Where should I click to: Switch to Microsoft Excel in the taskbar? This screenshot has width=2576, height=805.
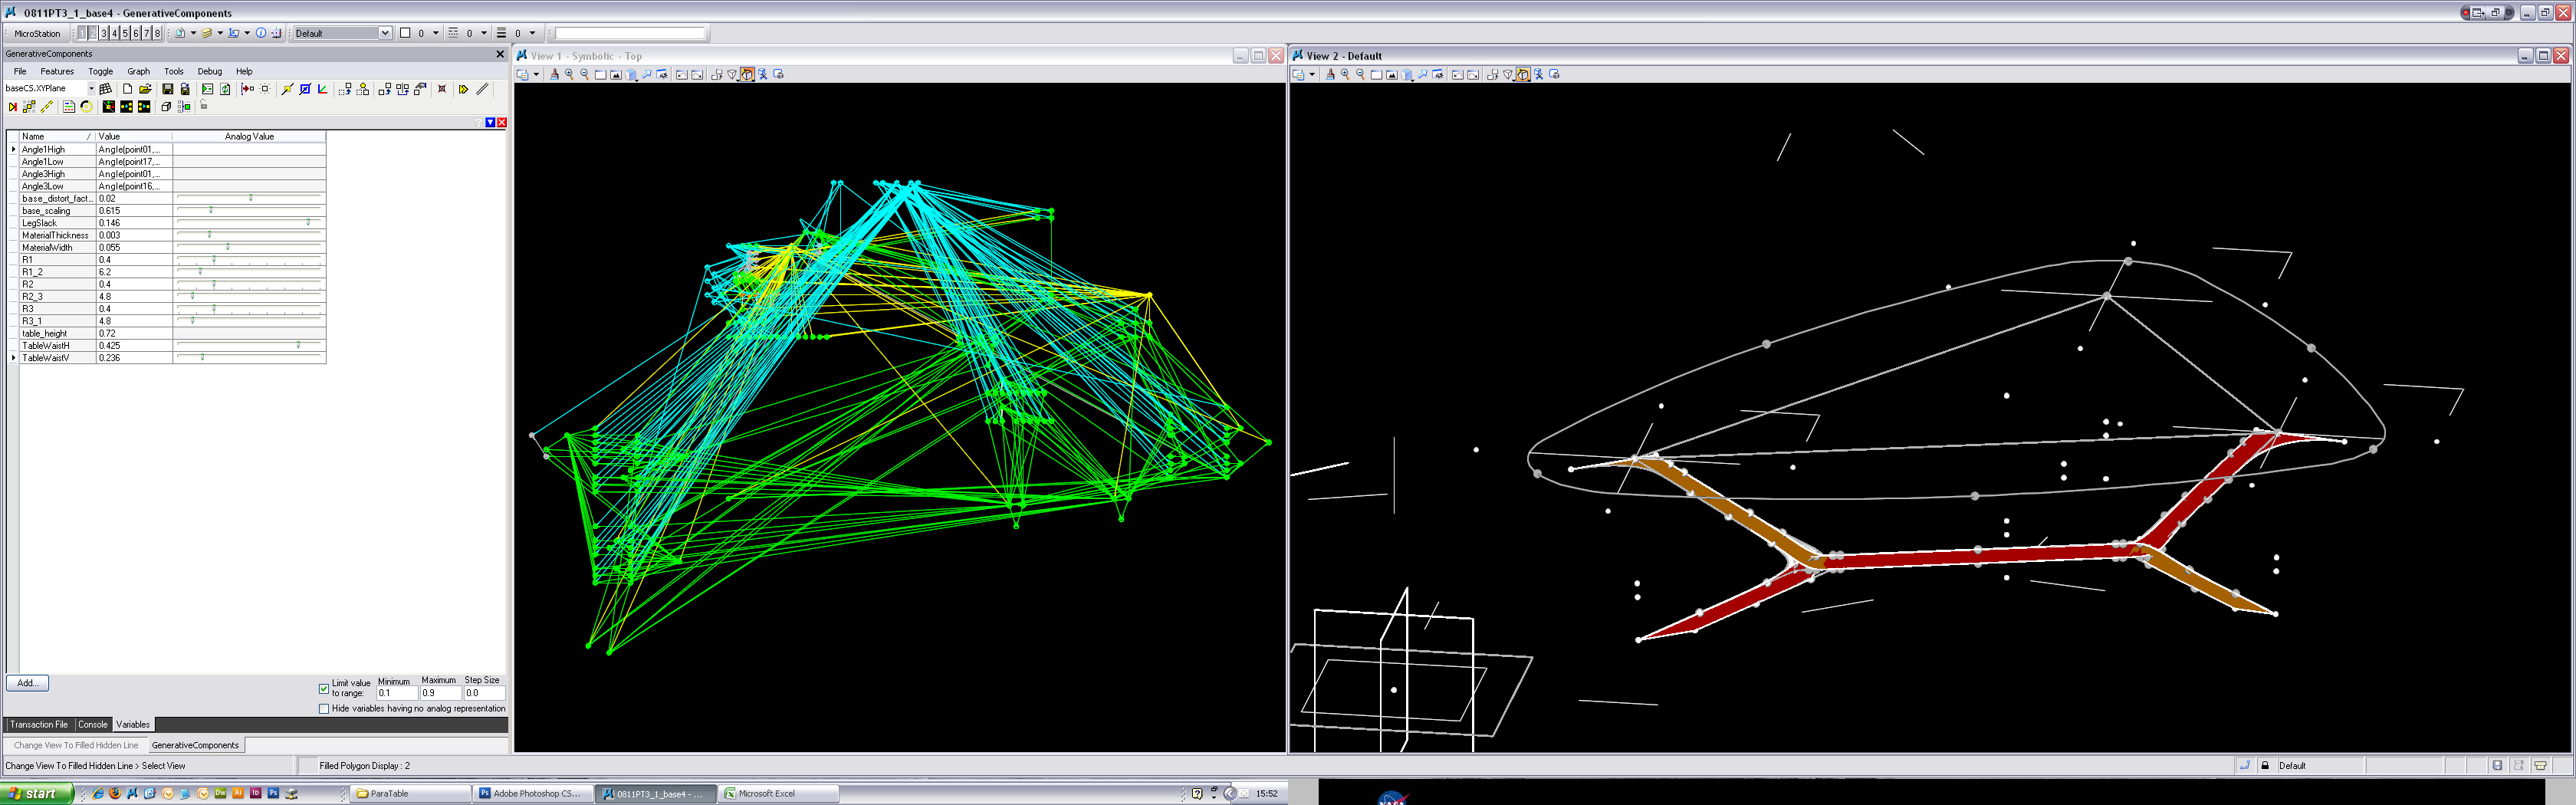779,794
